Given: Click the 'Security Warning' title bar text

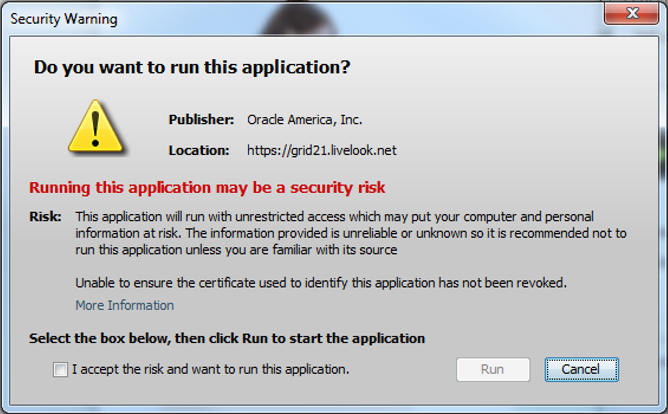Looking at the screenshot, I should [64, 19].
